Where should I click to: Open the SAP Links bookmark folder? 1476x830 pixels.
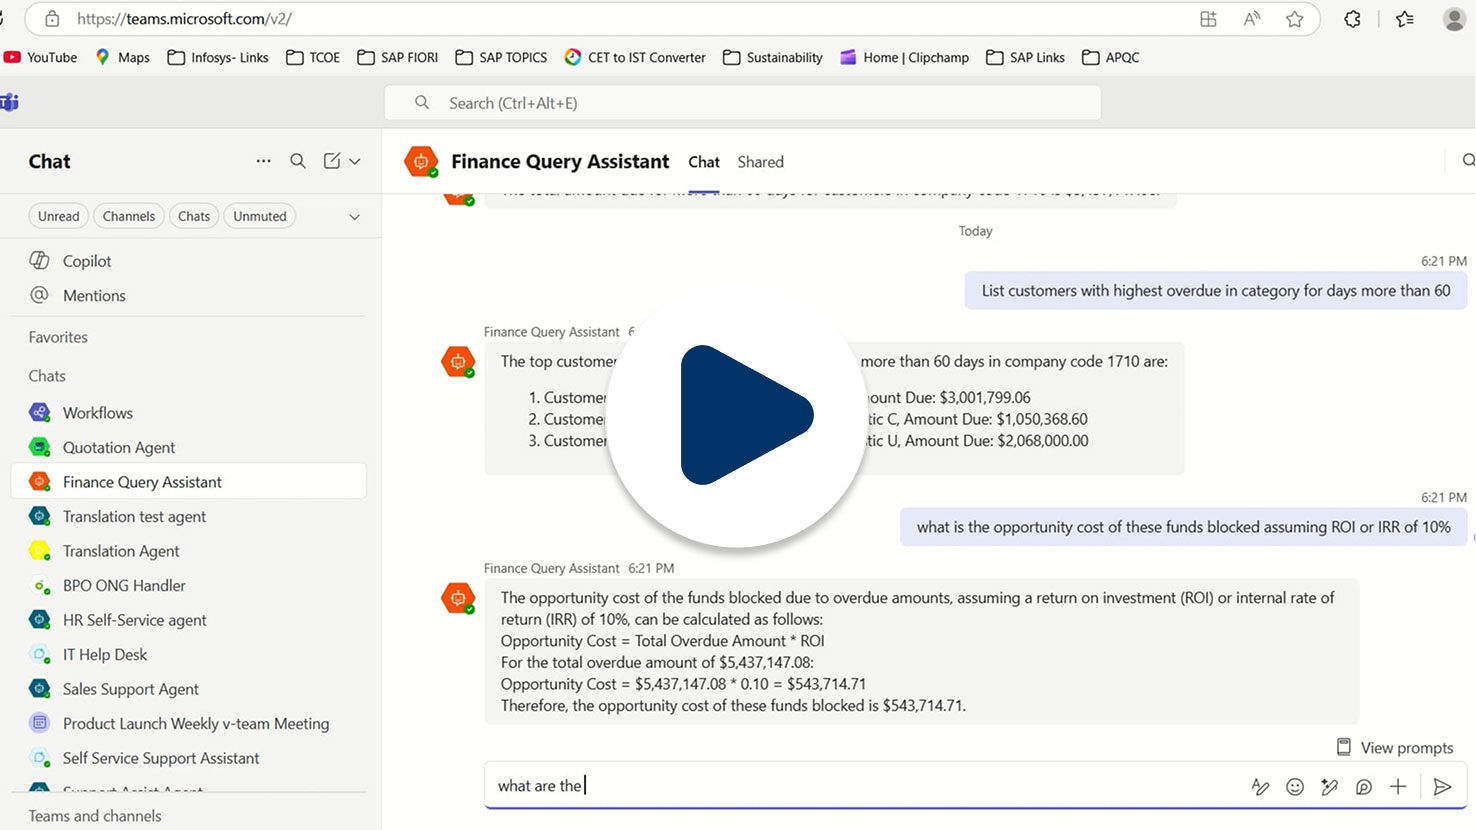pyautogui.click(x=1026, y=57)
